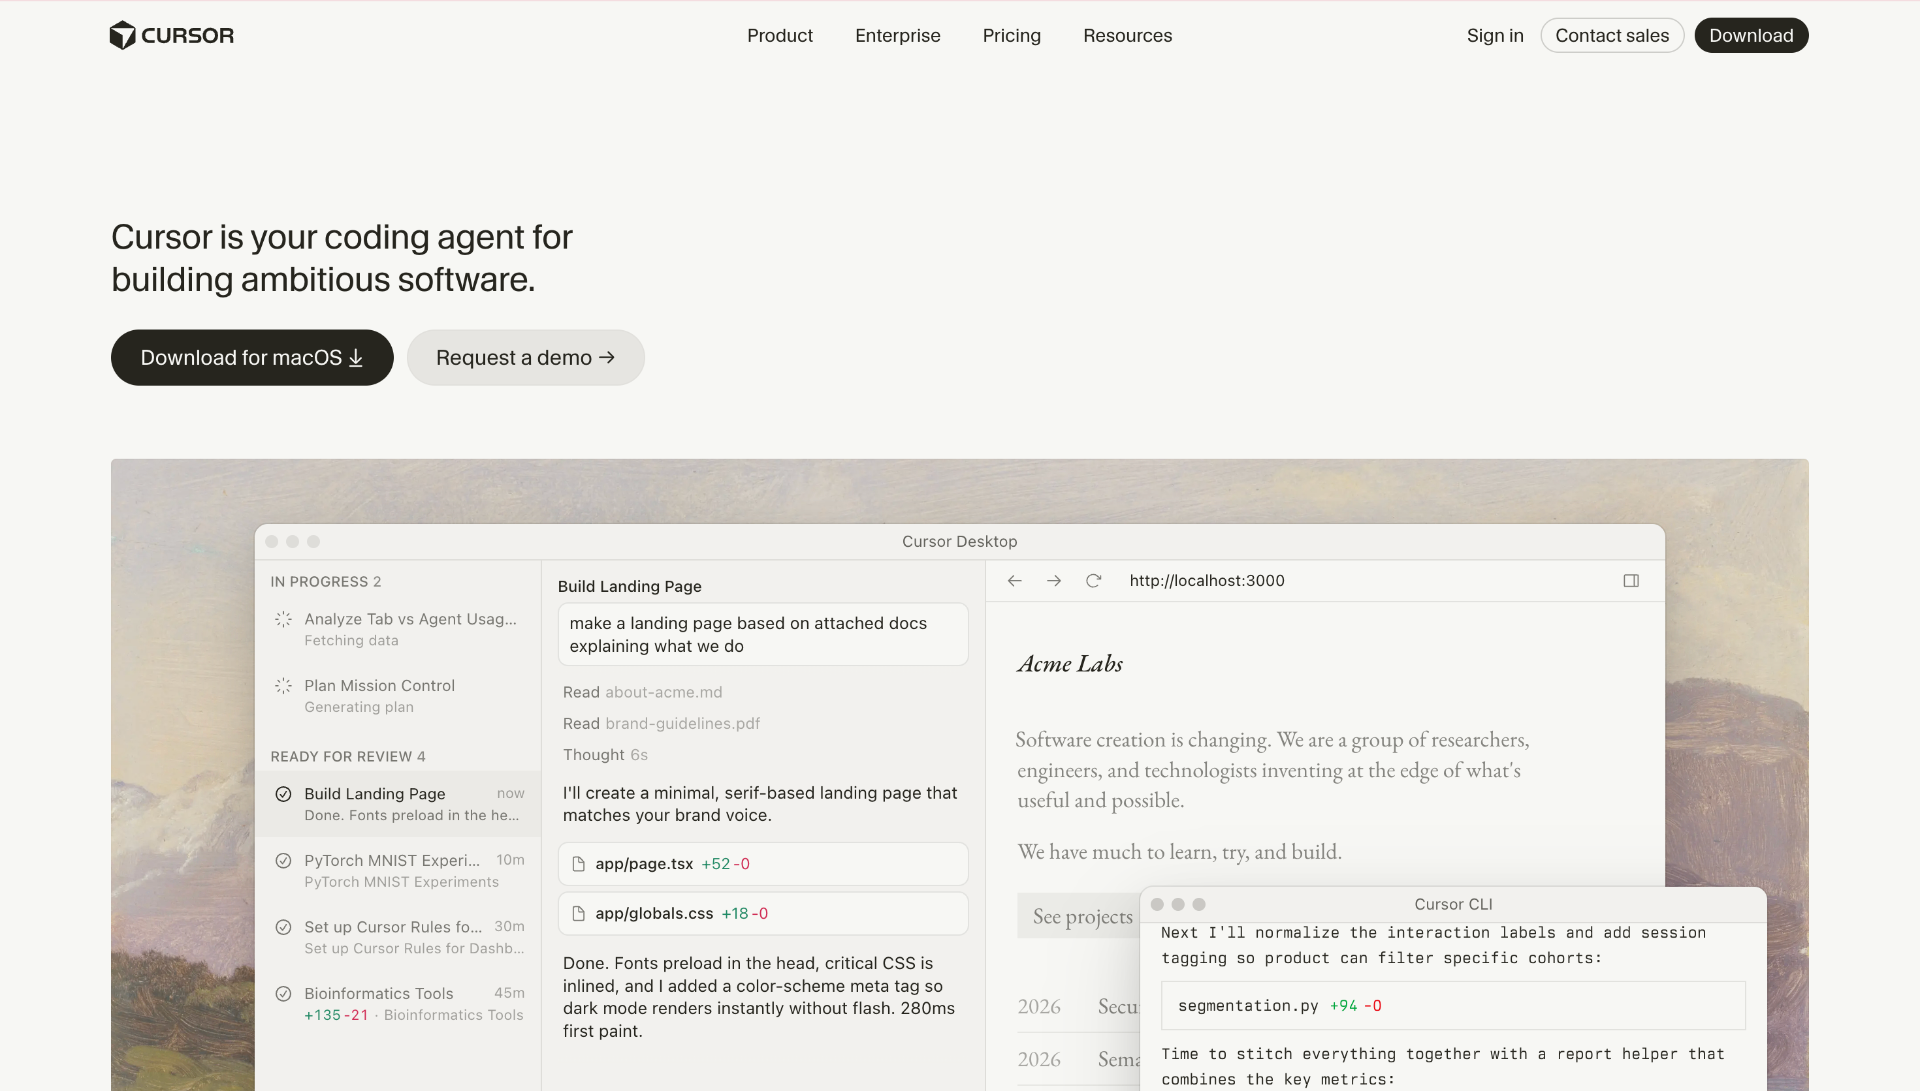This screenshot has width=1920, height=1091.
Task: Click the Cursor Desktop window title
Action: pyautogui.click(x=959, y=541)
